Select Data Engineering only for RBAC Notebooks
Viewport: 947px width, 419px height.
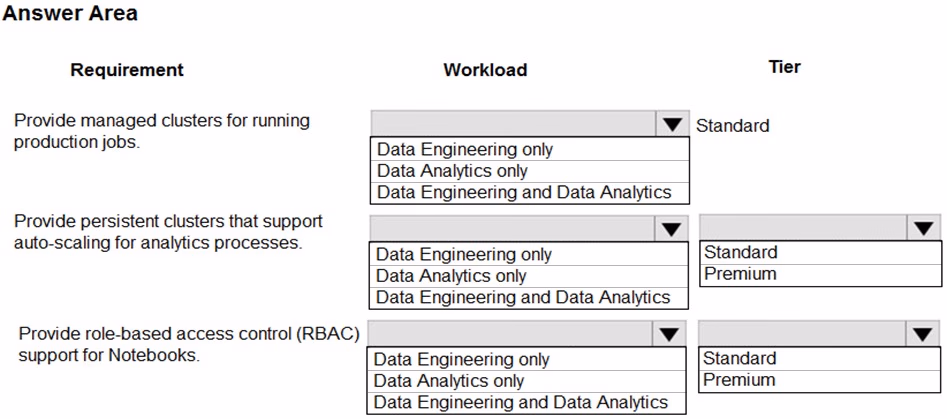click(527, 360)
